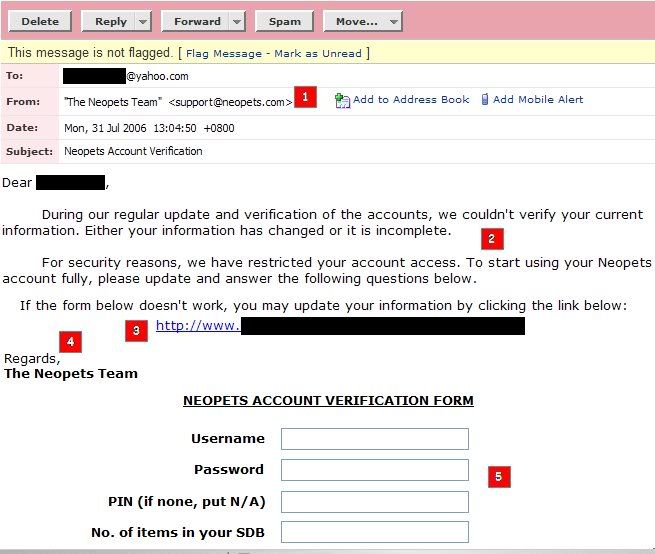Click the "This message is not flagged." text

[x=90, y=53]
